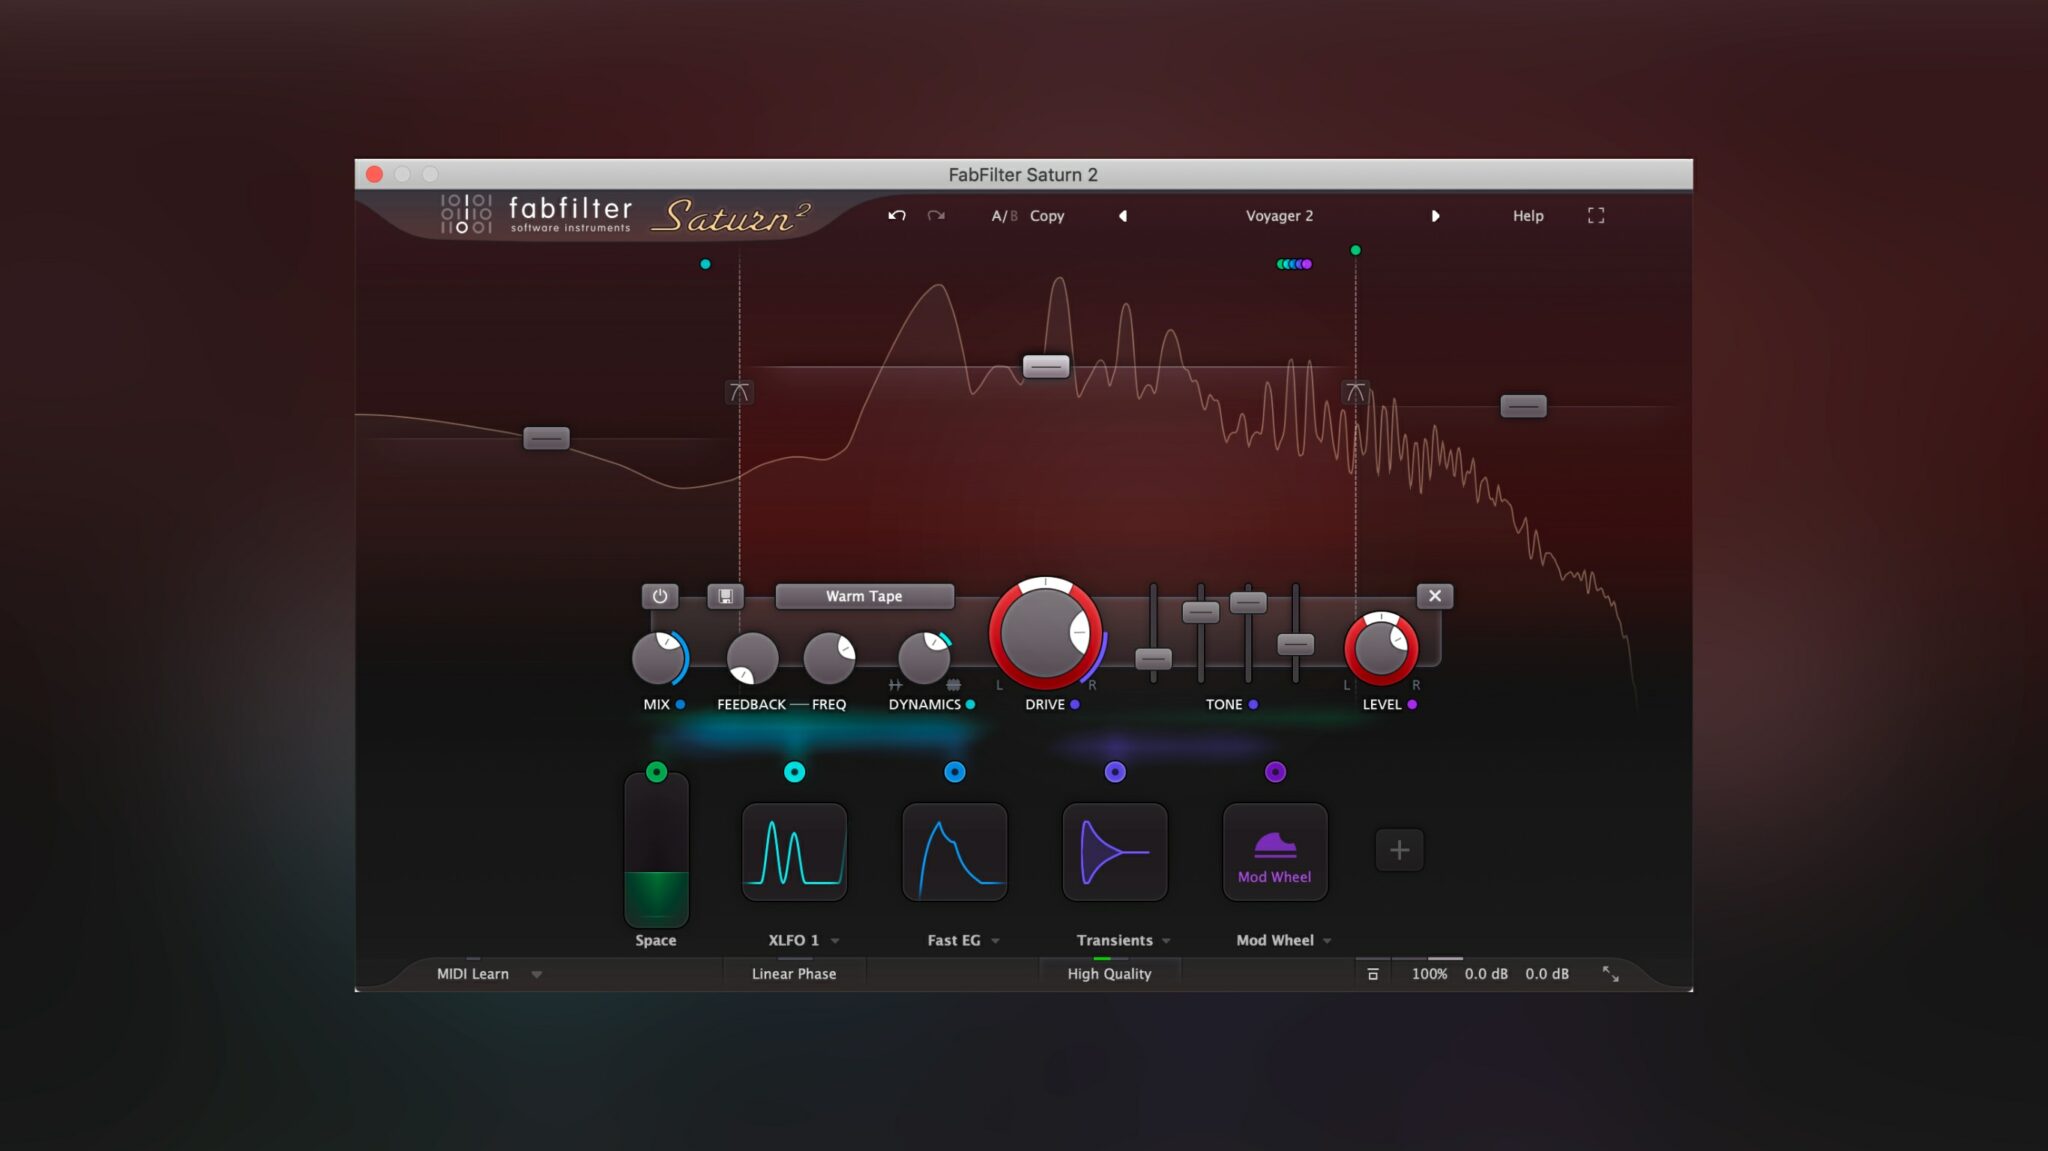Click the DRIVE modulation indicator dot
2048x1151 pixels.
pos(1075,705)
